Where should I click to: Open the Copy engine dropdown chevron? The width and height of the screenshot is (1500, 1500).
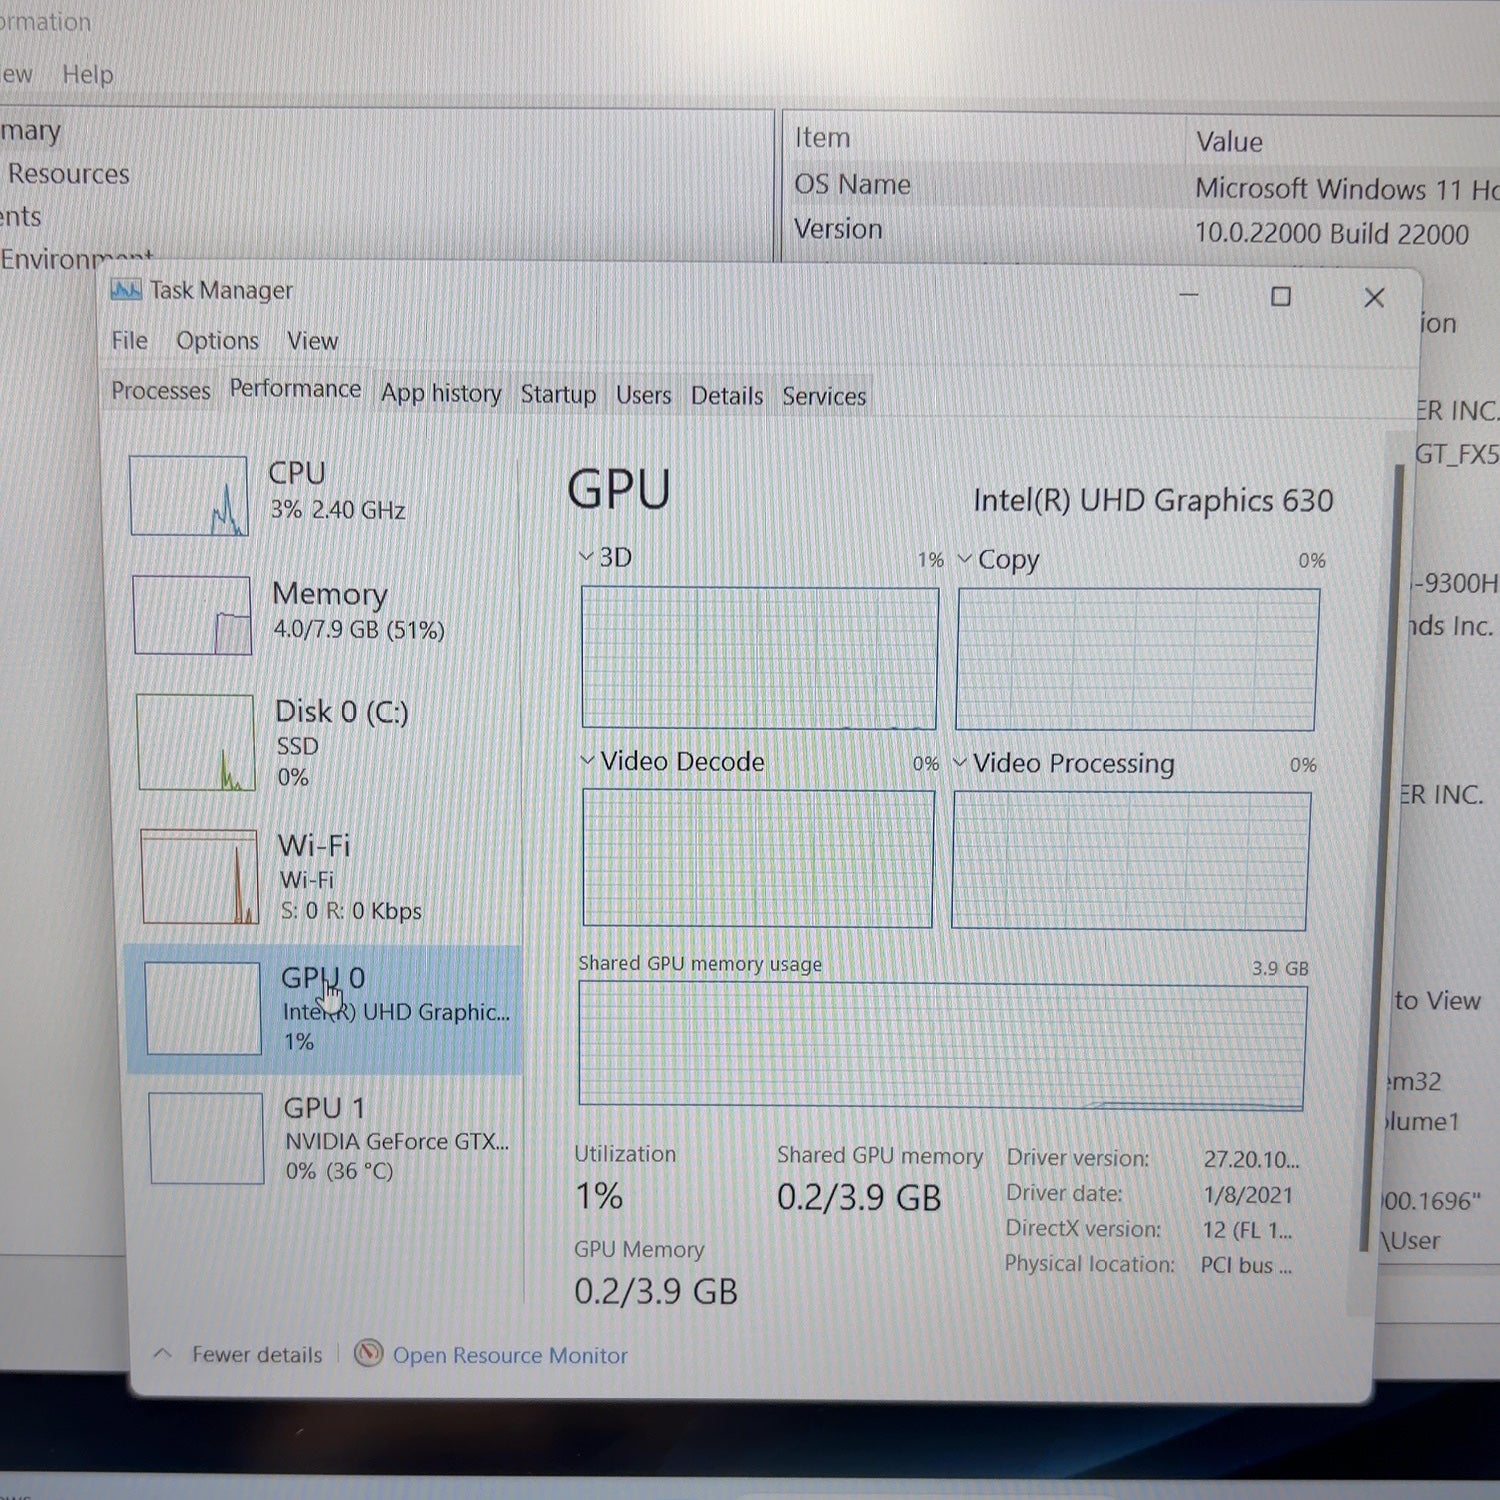(x=965, y=558)
